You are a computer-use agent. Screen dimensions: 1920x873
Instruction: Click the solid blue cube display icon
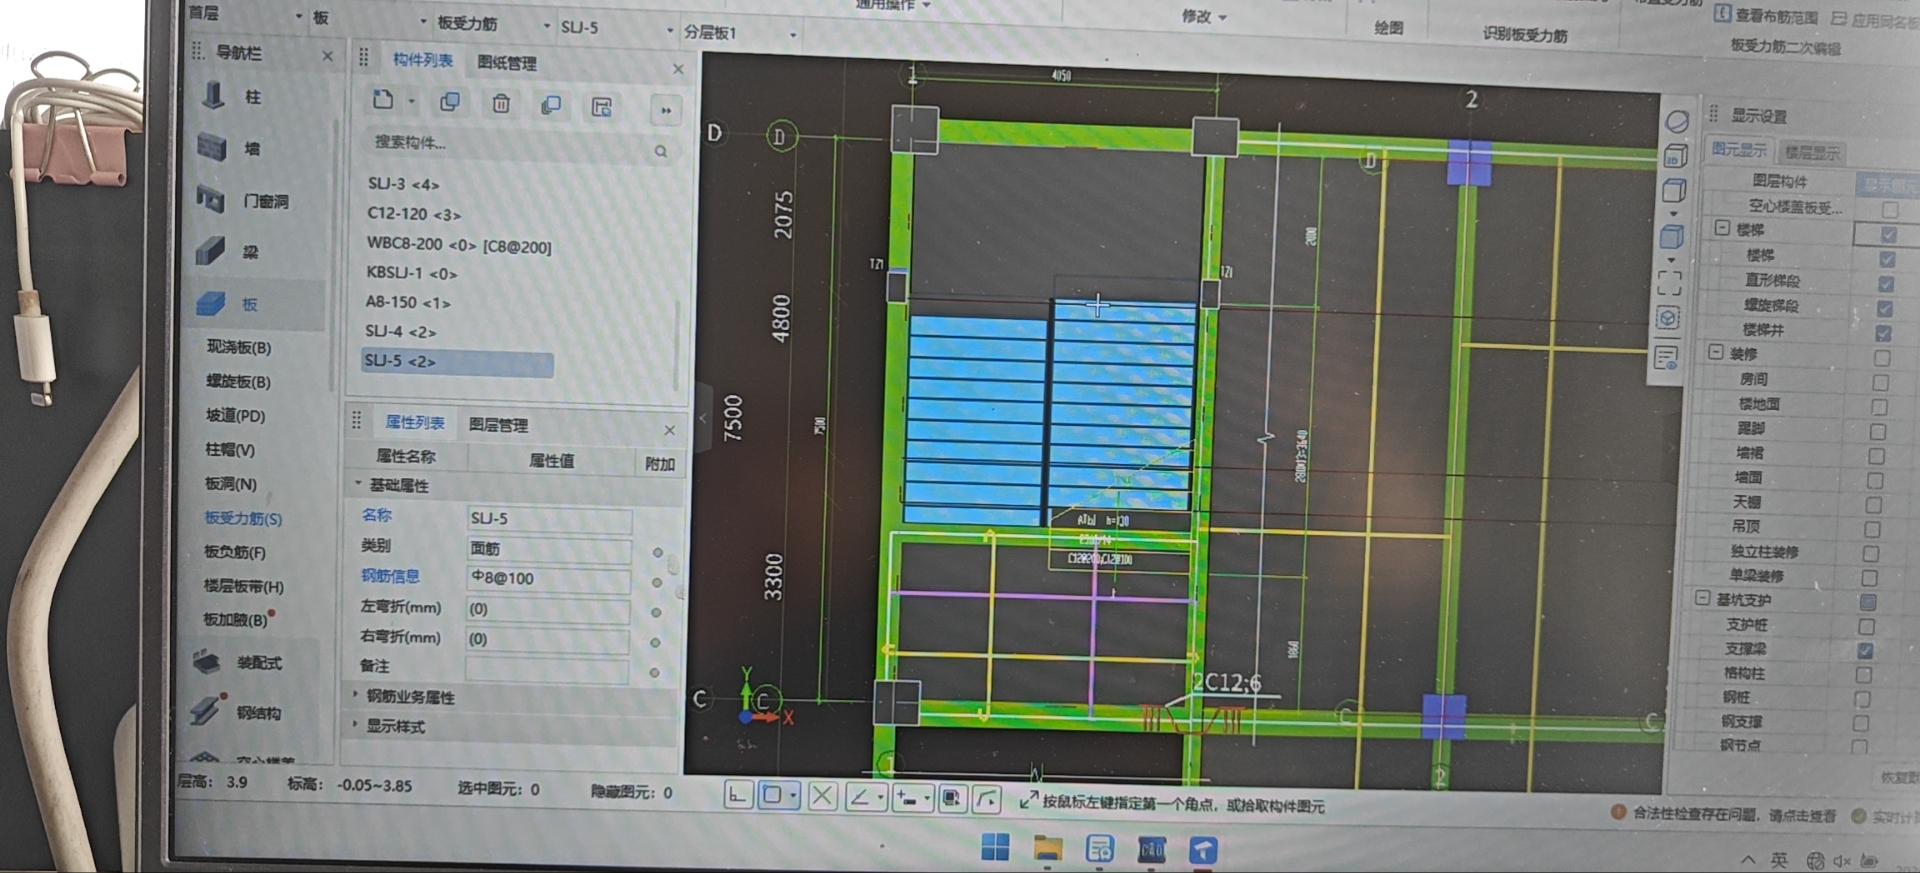pyautogui.click(x=1671, y=237)
